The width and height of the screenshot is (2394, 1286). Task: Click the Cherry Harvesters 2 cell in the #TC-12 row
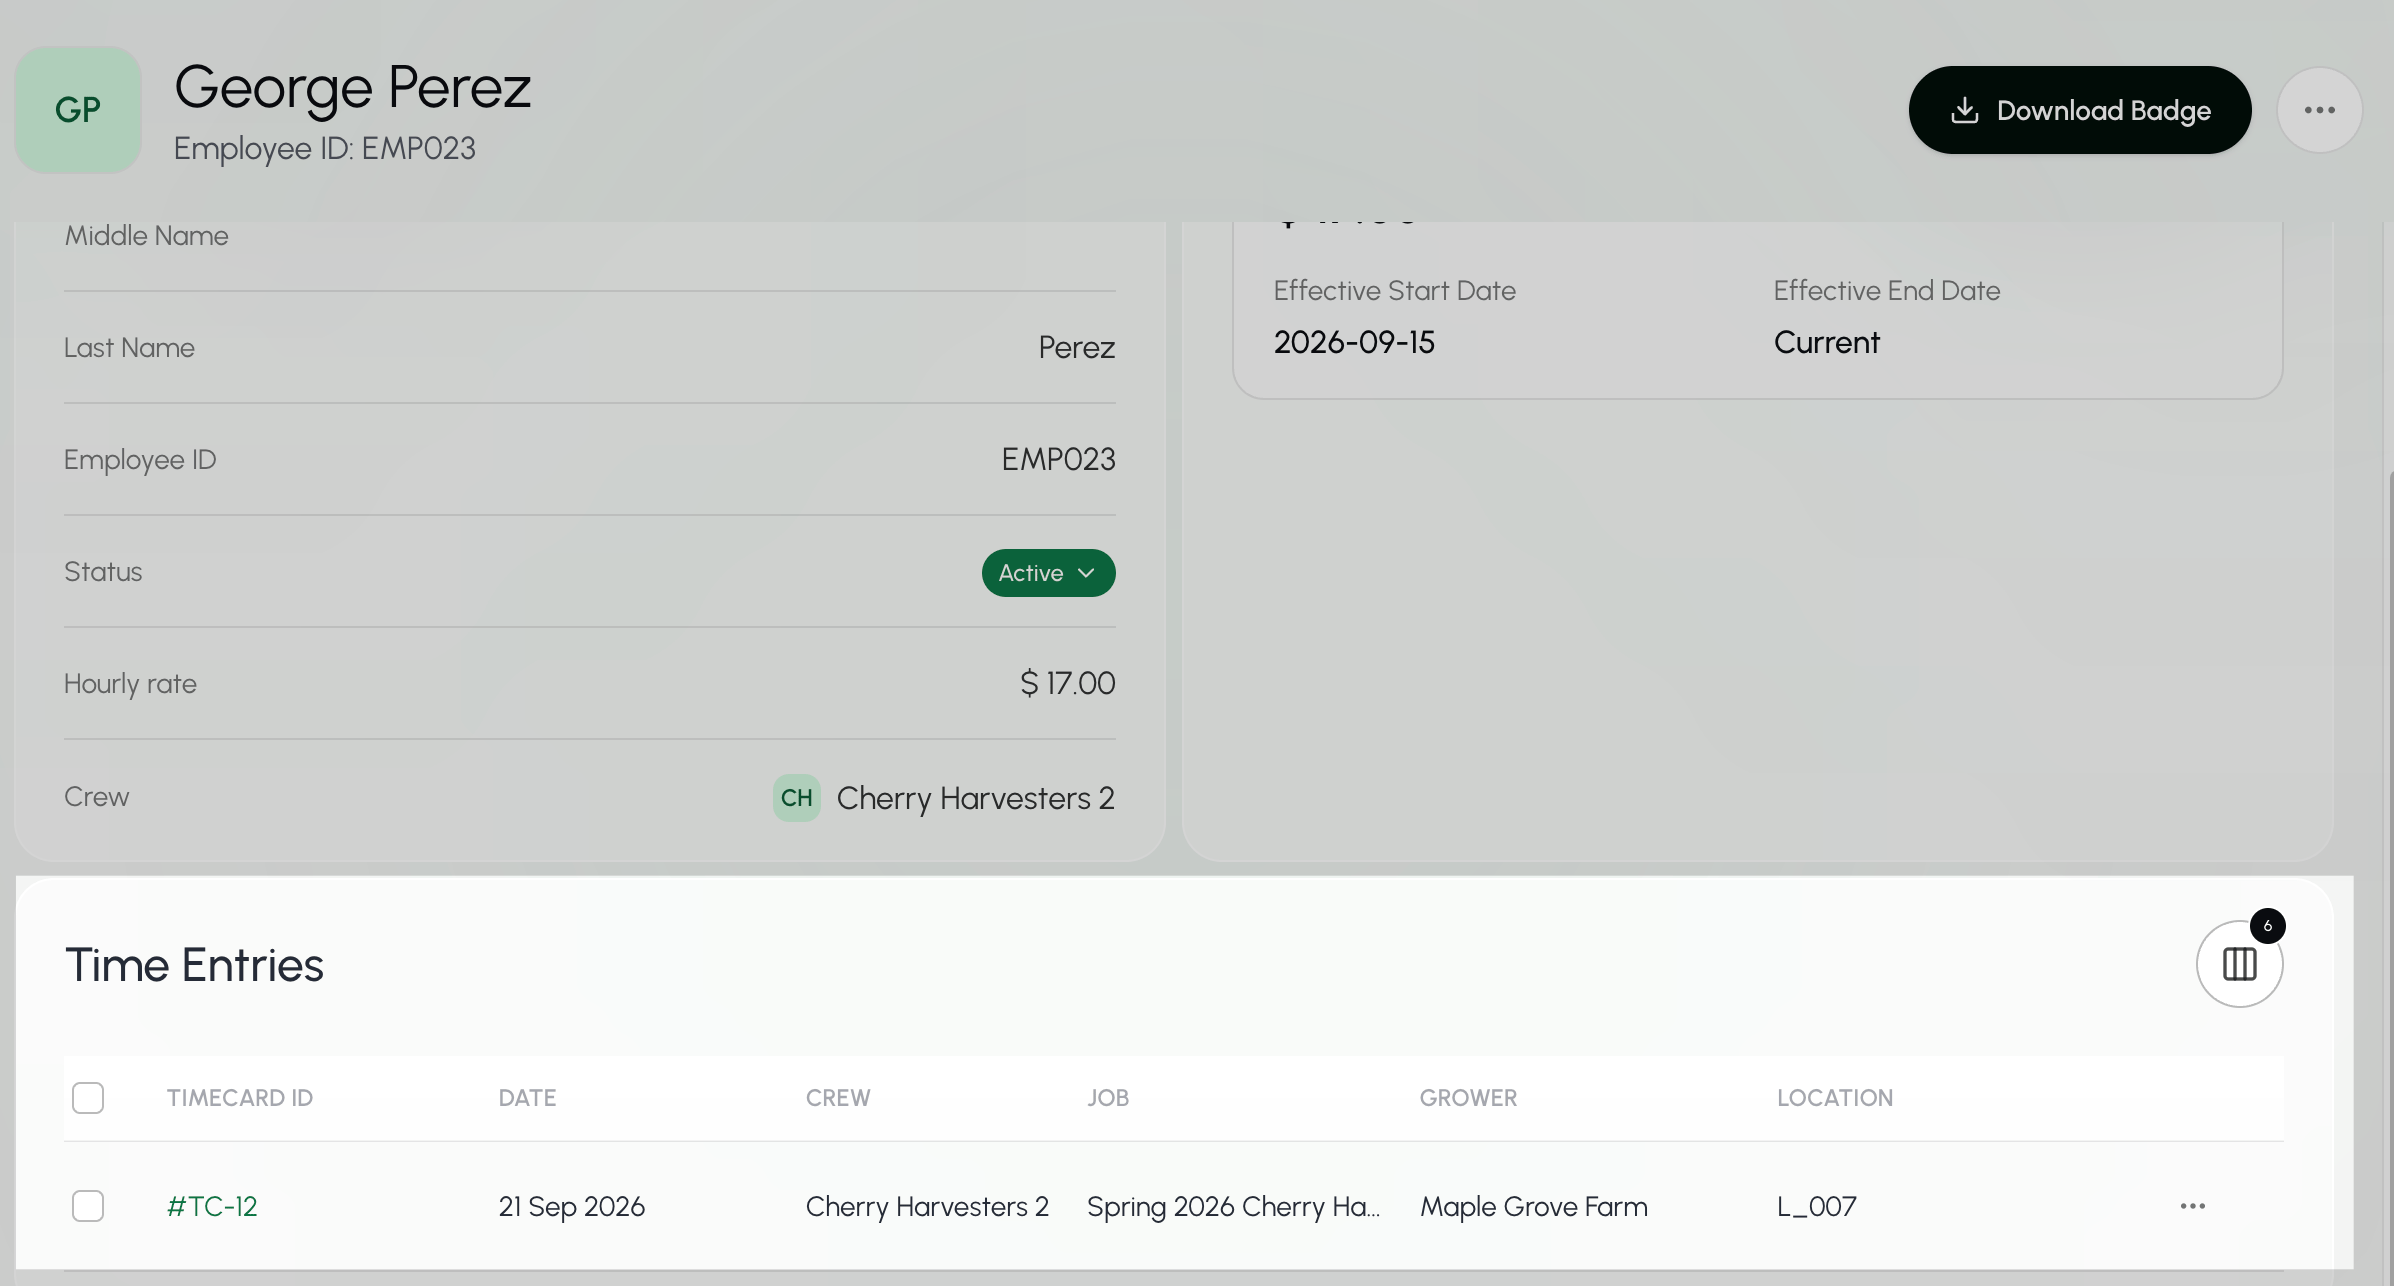(927, 1206)
